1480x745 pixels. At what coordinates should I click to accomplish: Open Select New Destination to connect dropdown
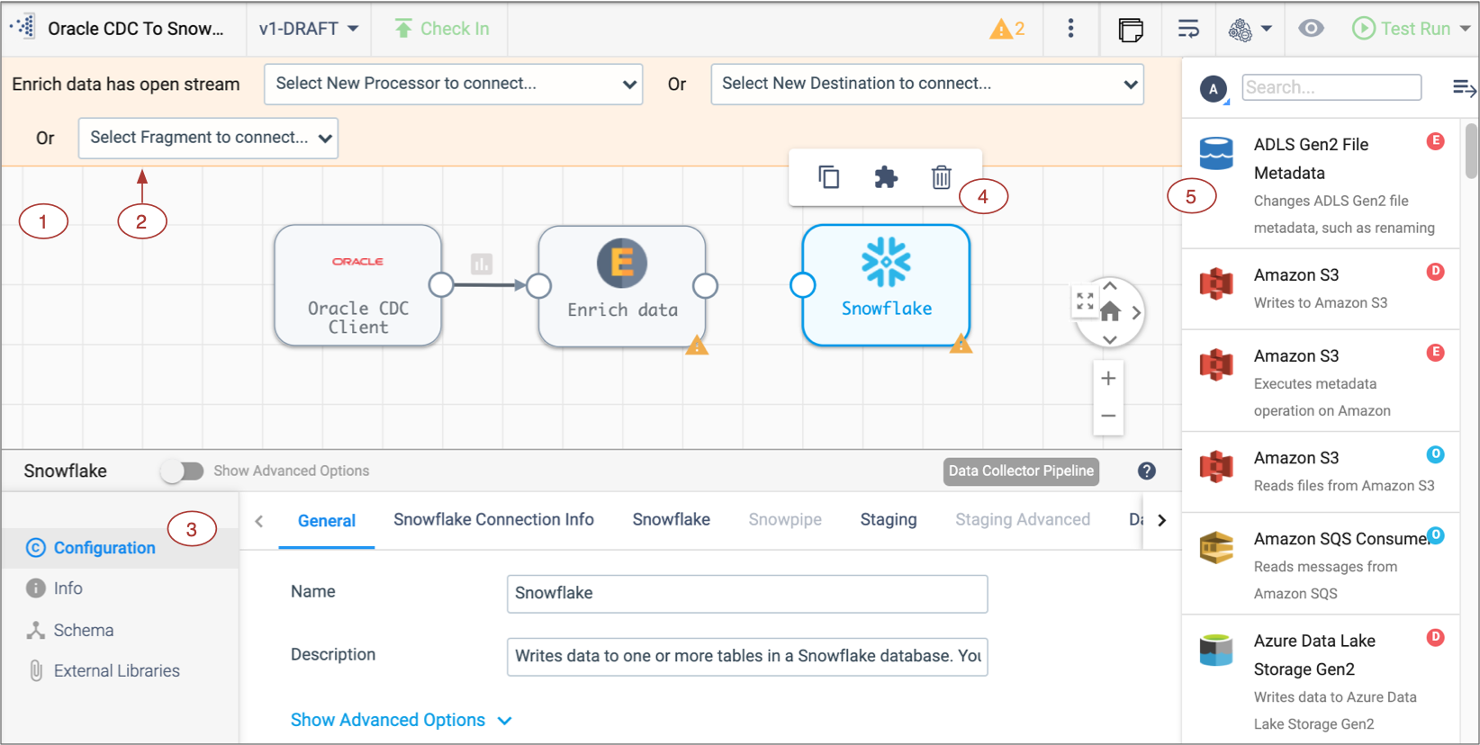click(927, 84)
